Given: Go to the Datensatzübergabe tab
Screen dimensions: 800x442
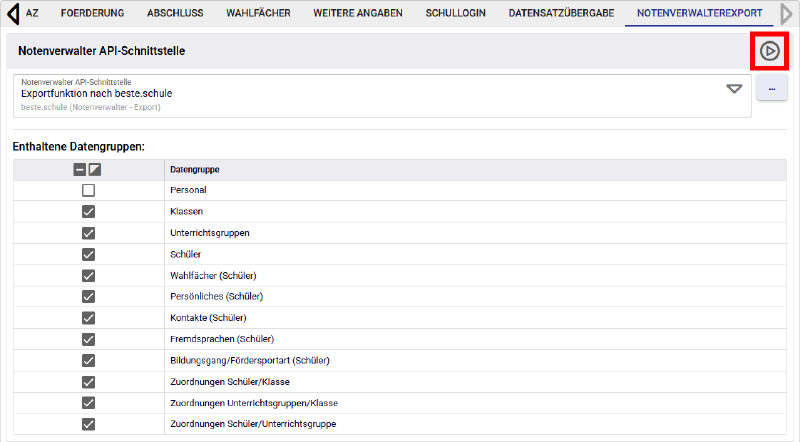Looking at the screenshot, I should 554,14.
